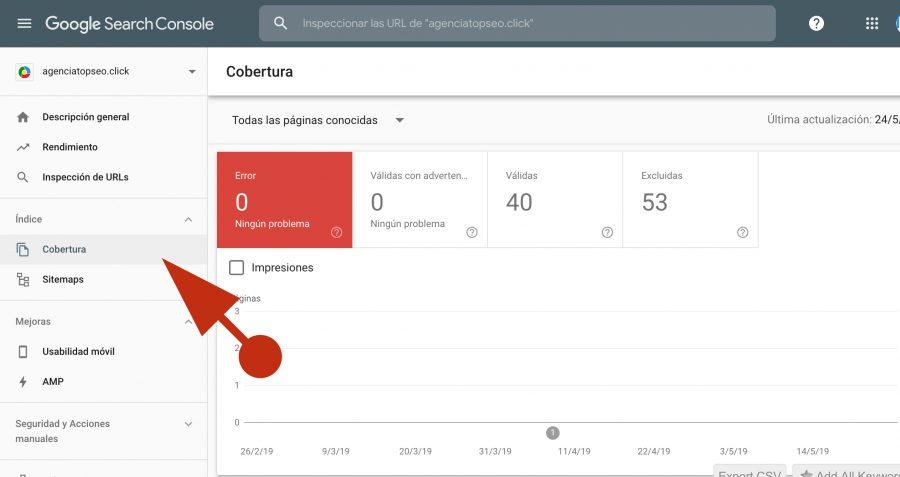Image resolution: width=900 pixels, height=477 pixels.
Task: Open the agenciatopseo.click property dropdown
Action: [192, 72]
